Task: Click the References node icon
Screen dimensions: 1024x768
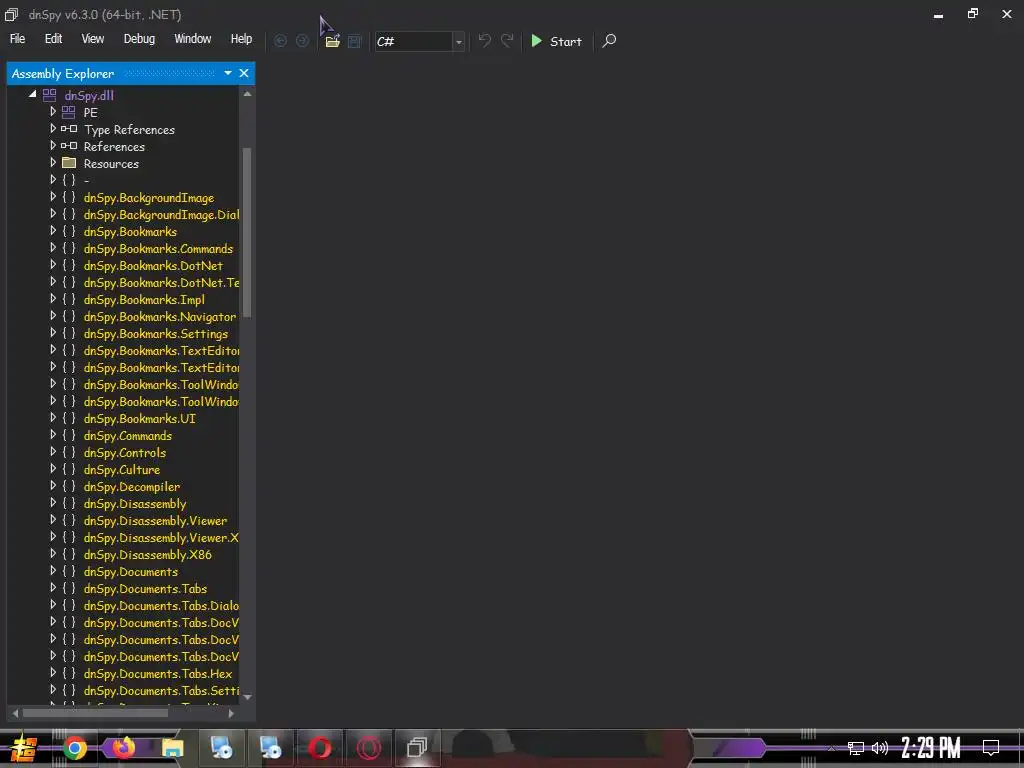Action: pyautogui.click(x=69, y=146)
